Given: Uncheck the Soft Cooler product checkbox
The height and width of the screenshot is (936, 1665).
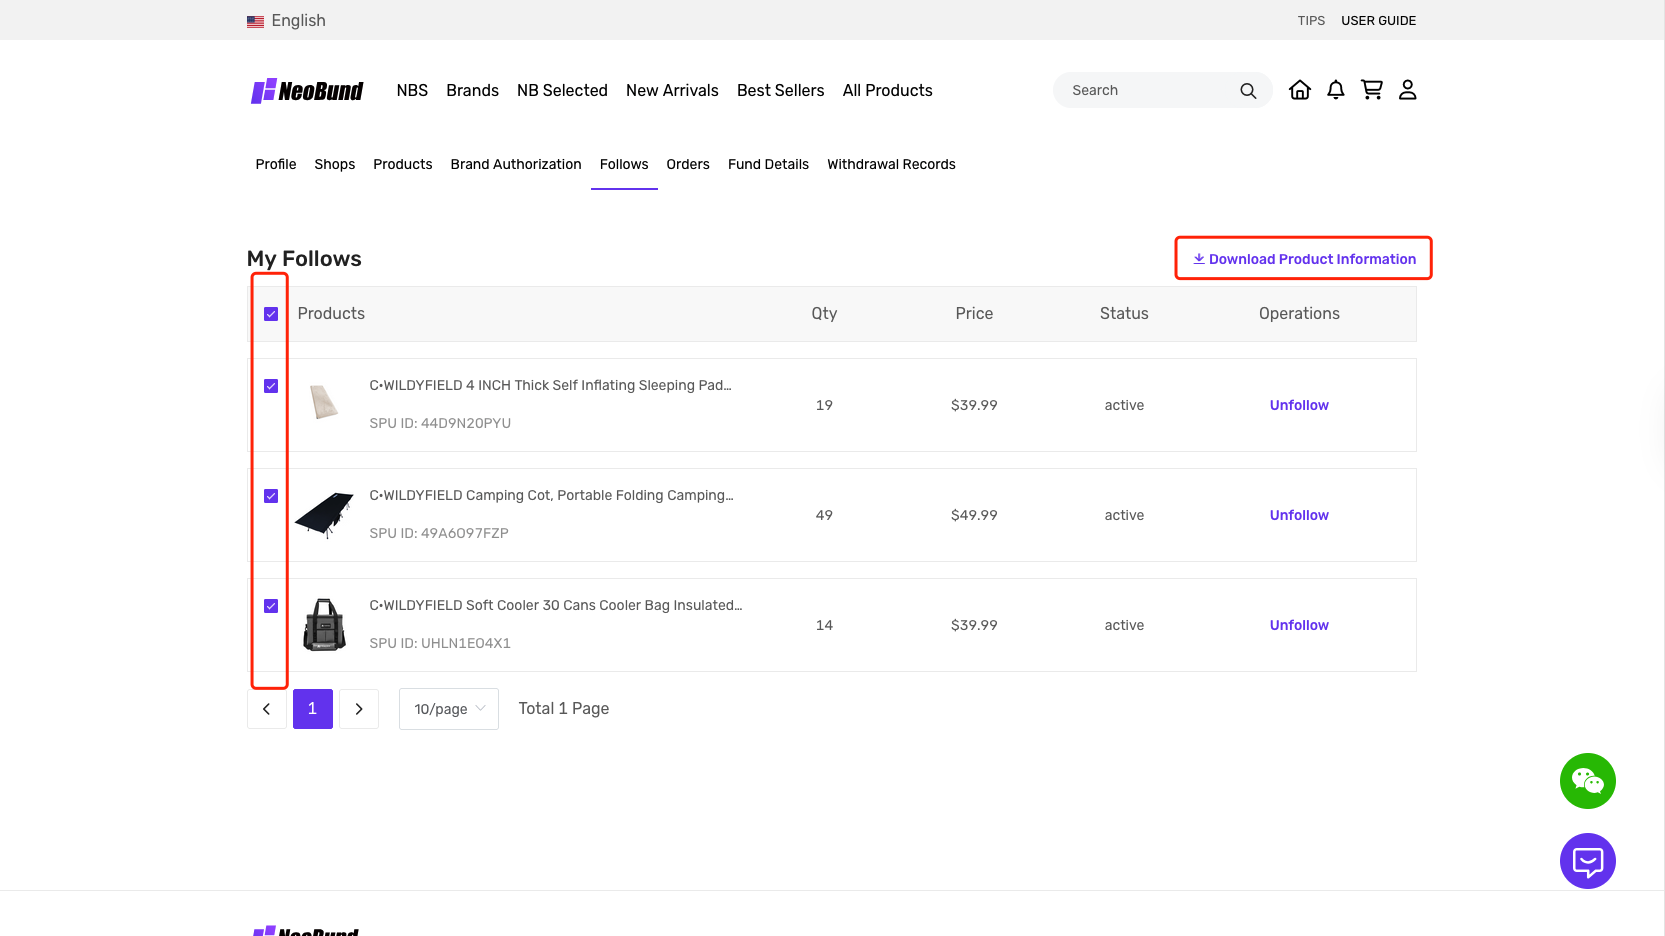Looking at the screenshot, I should pyautogui.click(x=271, y=606).
